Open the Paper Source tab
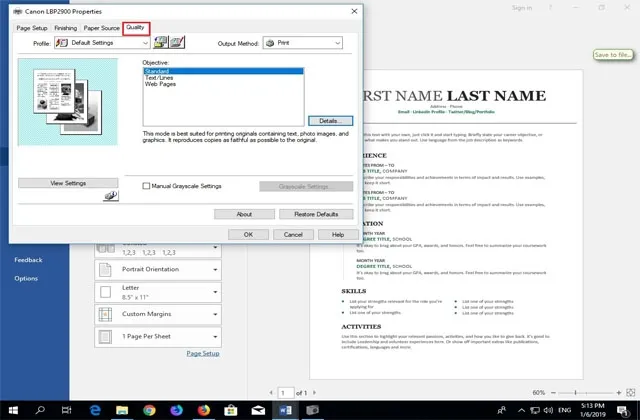The width and height of the screenshot is (640, 420). (102, 28)
